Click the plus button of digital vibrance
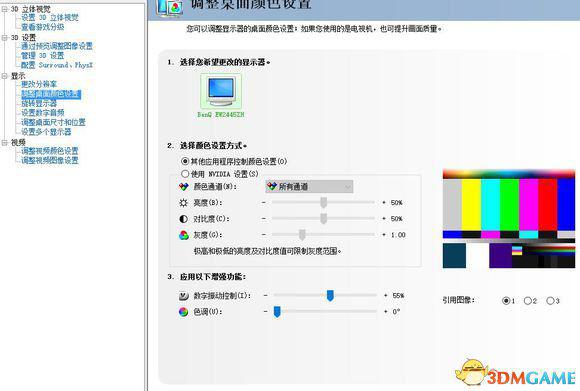The image size is (580, 391). [x=385, y=296]
